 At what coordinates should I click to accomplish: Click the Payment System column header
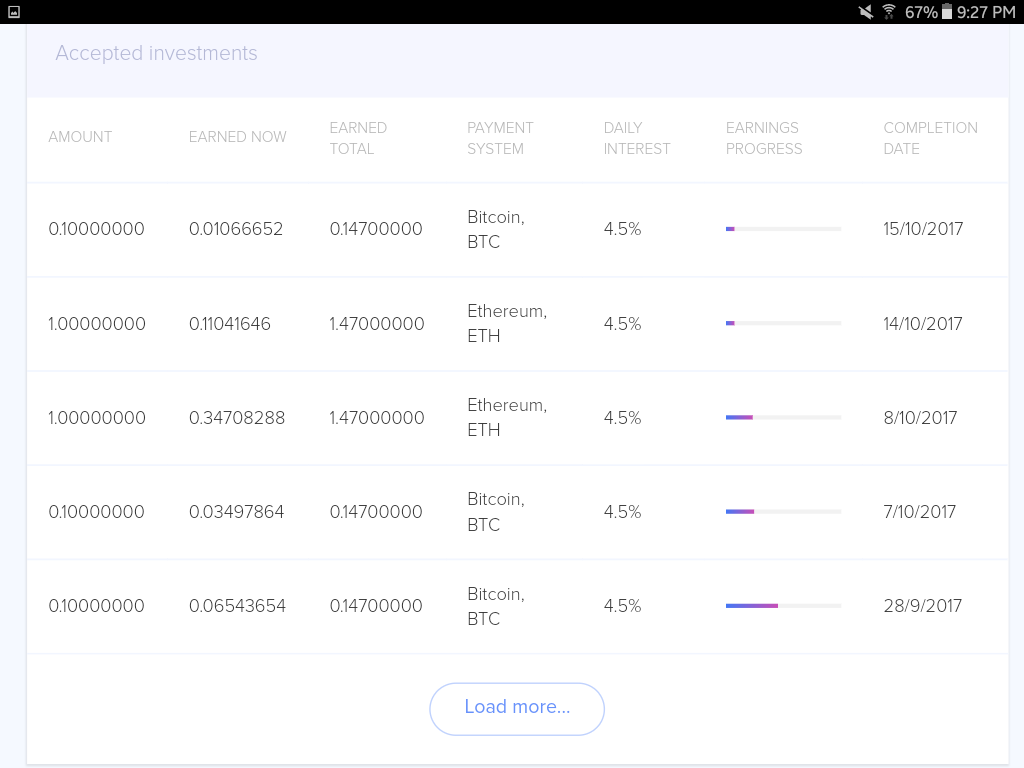tap(500, 138)
